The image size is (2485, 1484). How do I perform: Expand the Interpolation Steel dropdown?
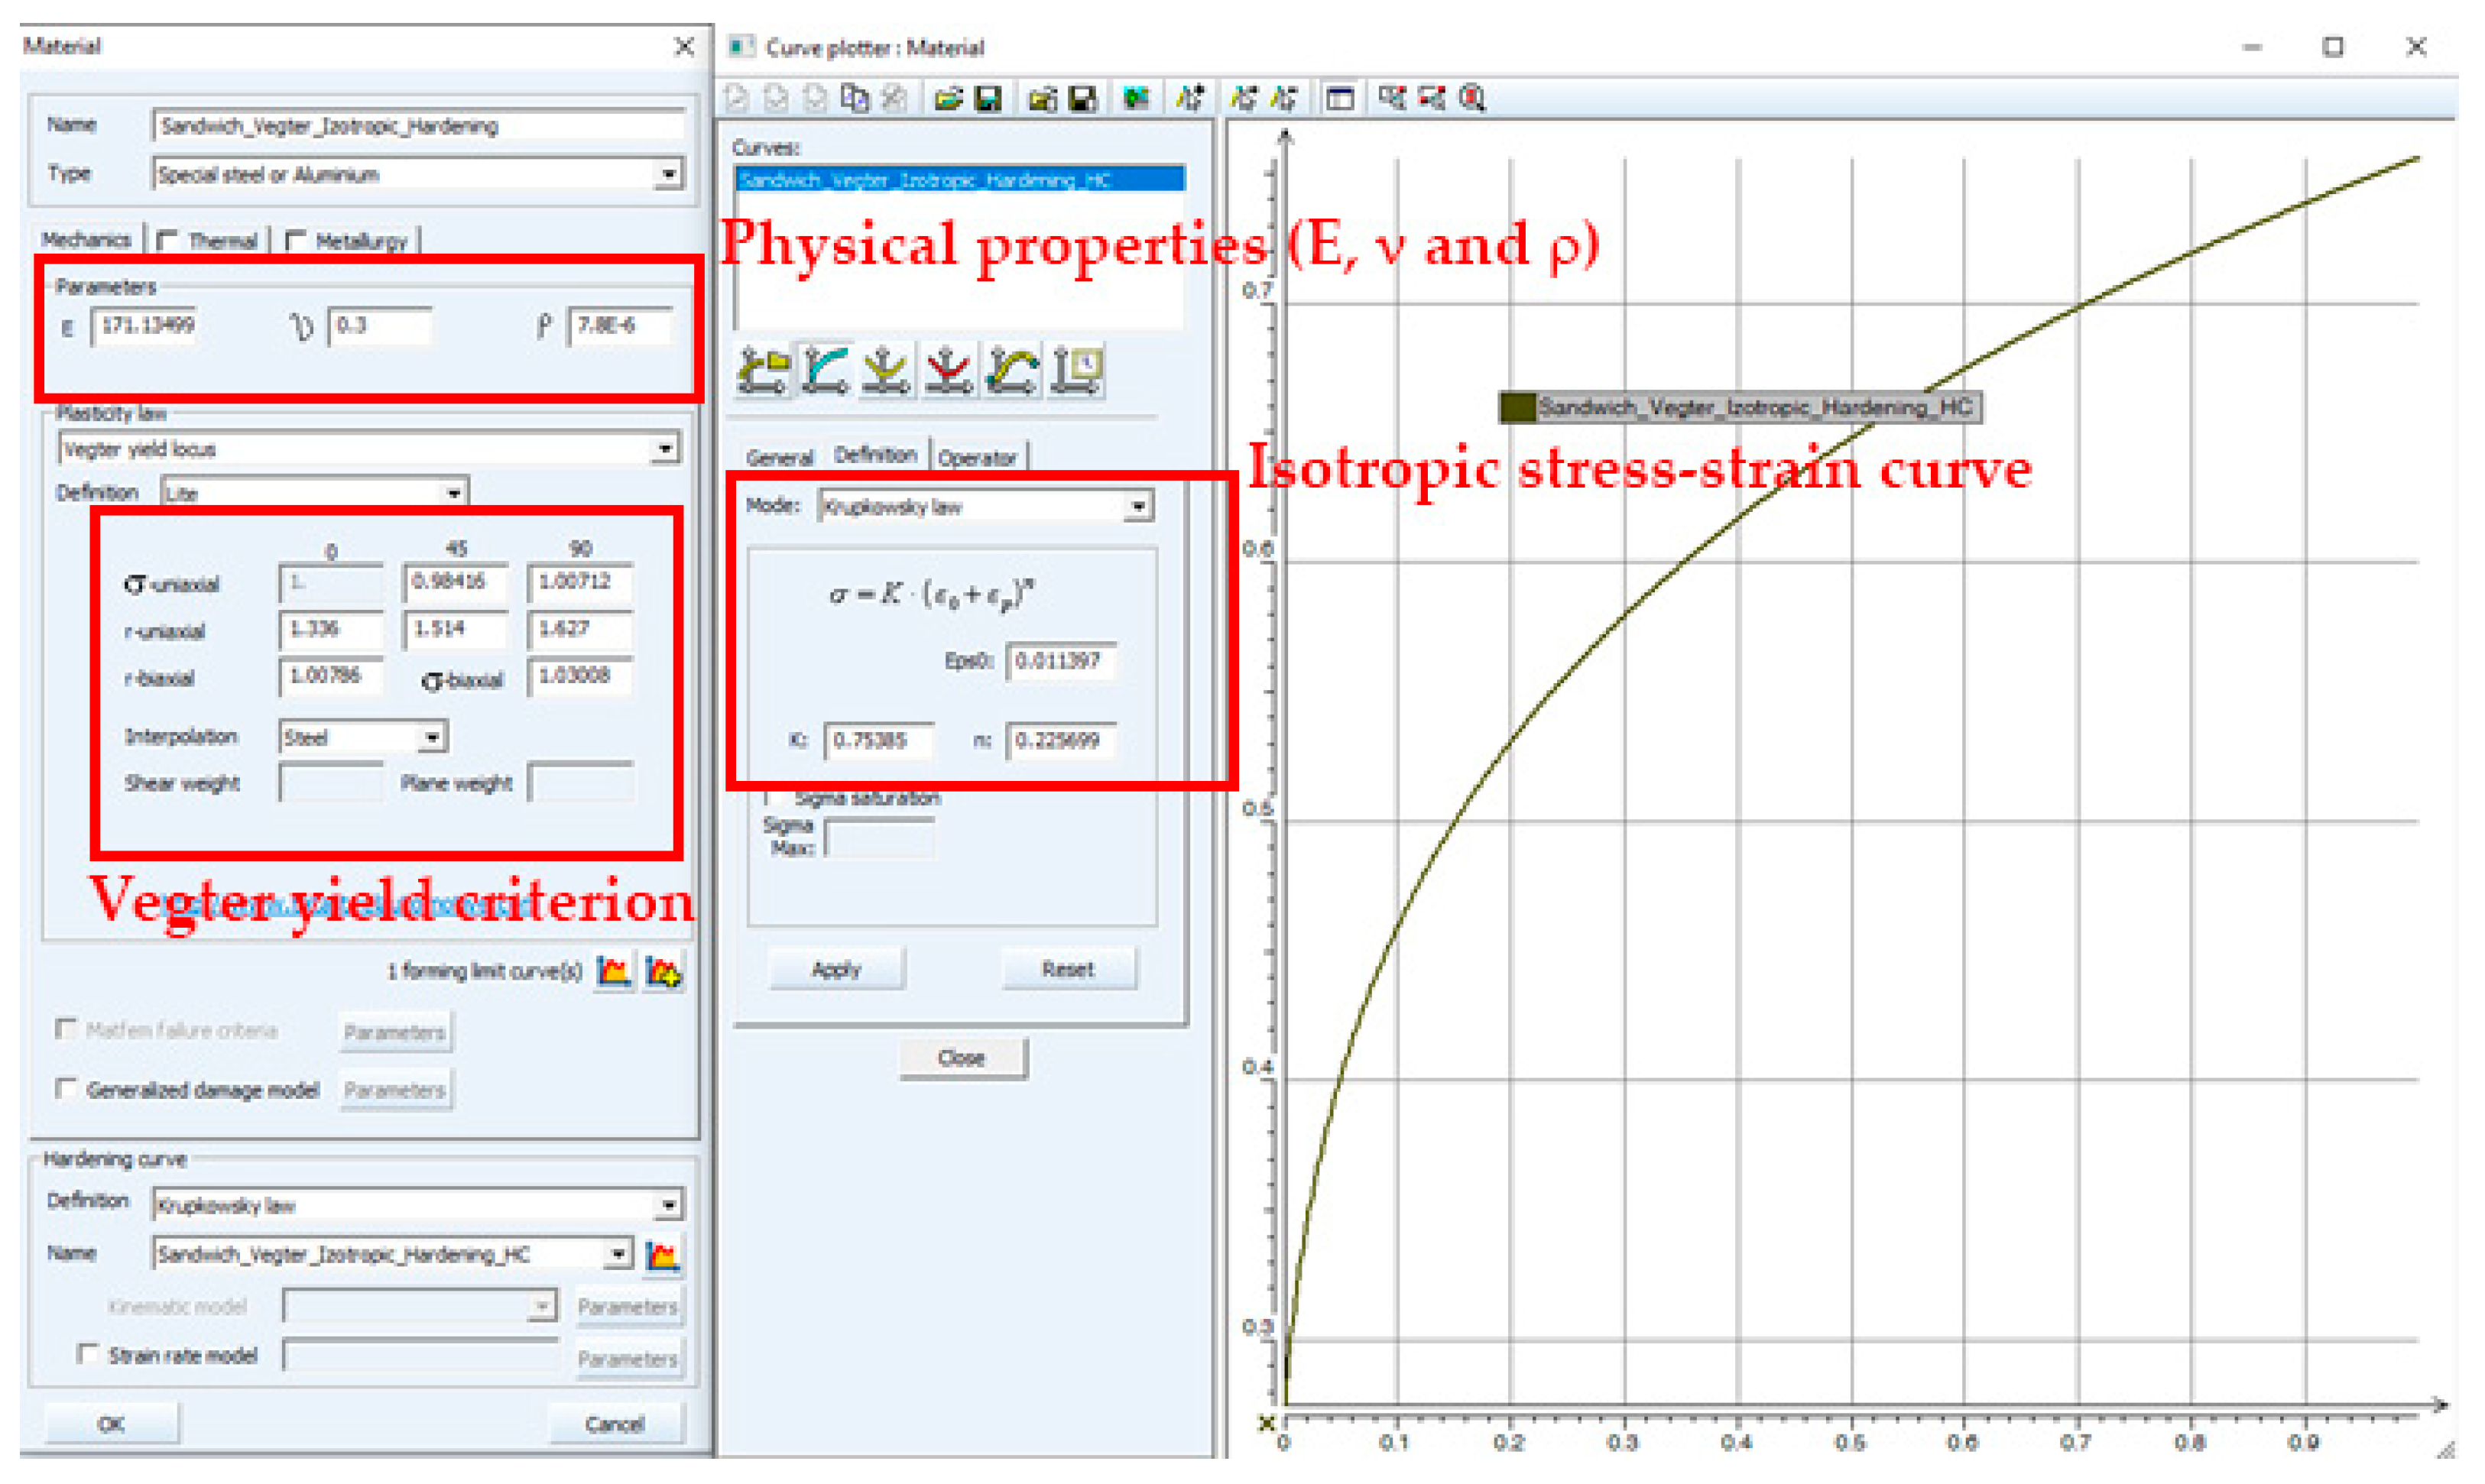coord(432,738)
